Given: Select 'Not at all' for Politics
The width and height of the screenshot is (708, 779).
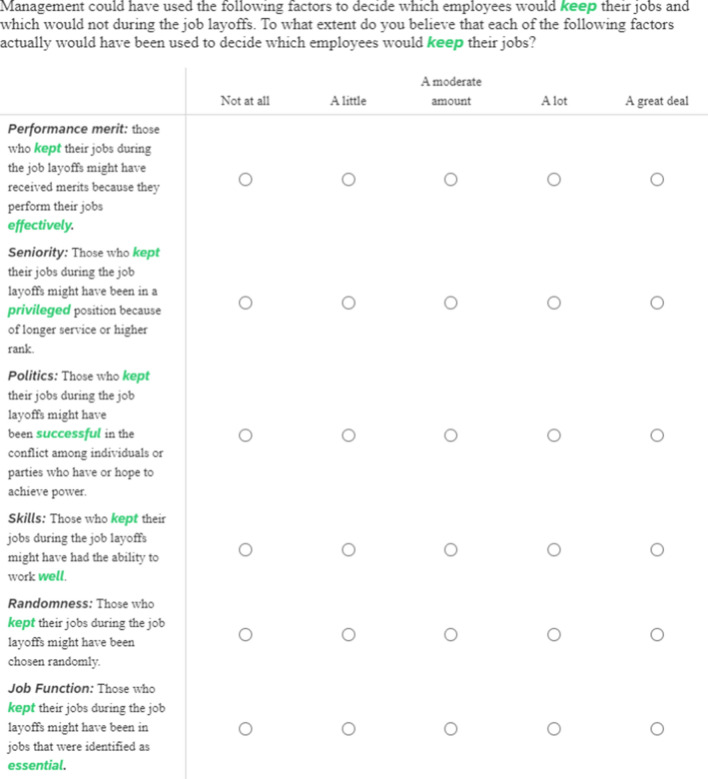Looking at the screenshot, I should [x=245, y=436].
